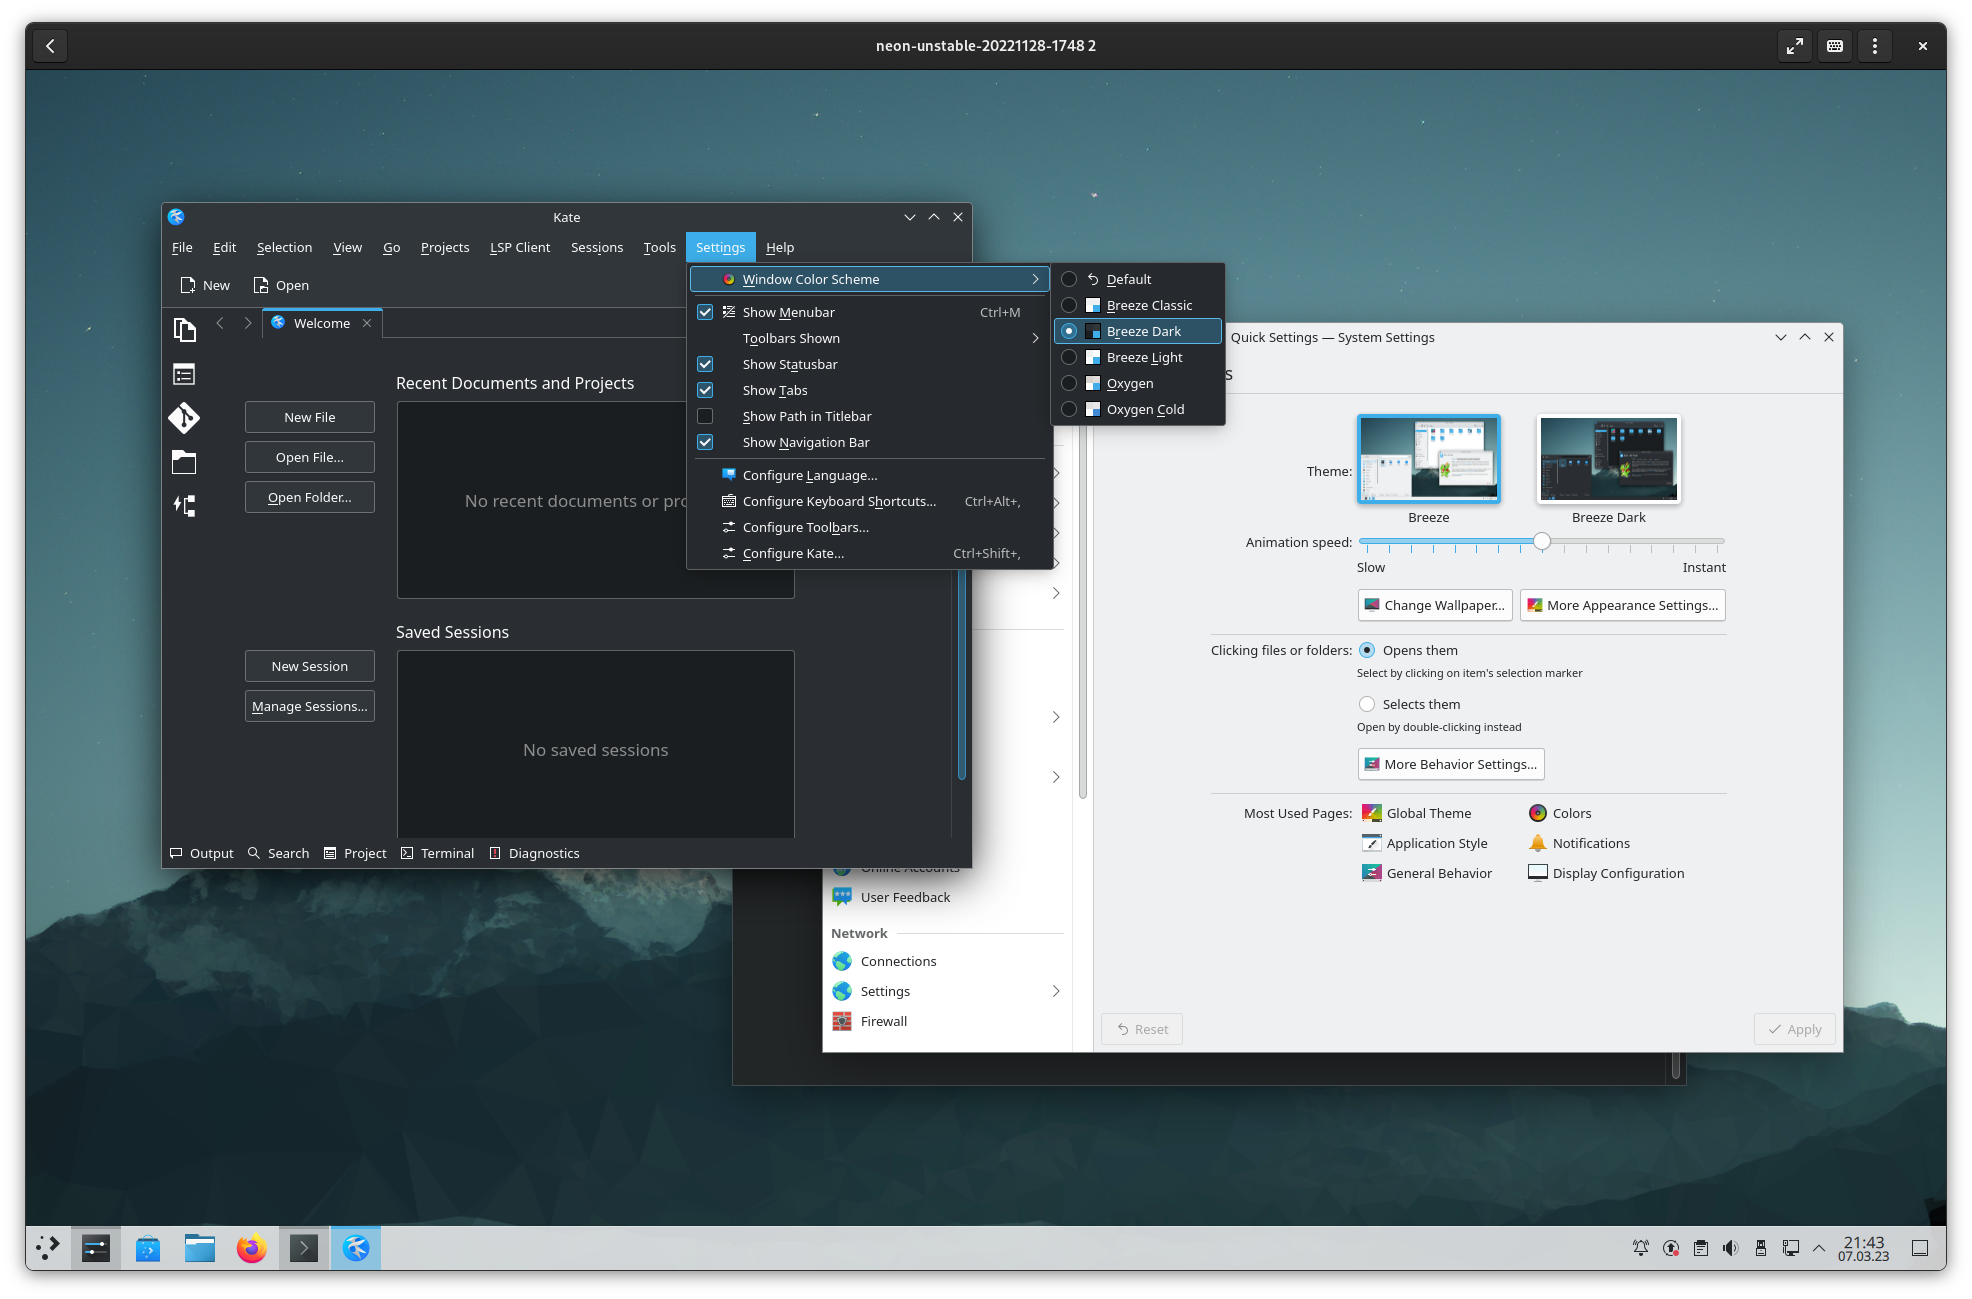
Task: Close the Welcome tab in Kate
Action: [367, 323]
